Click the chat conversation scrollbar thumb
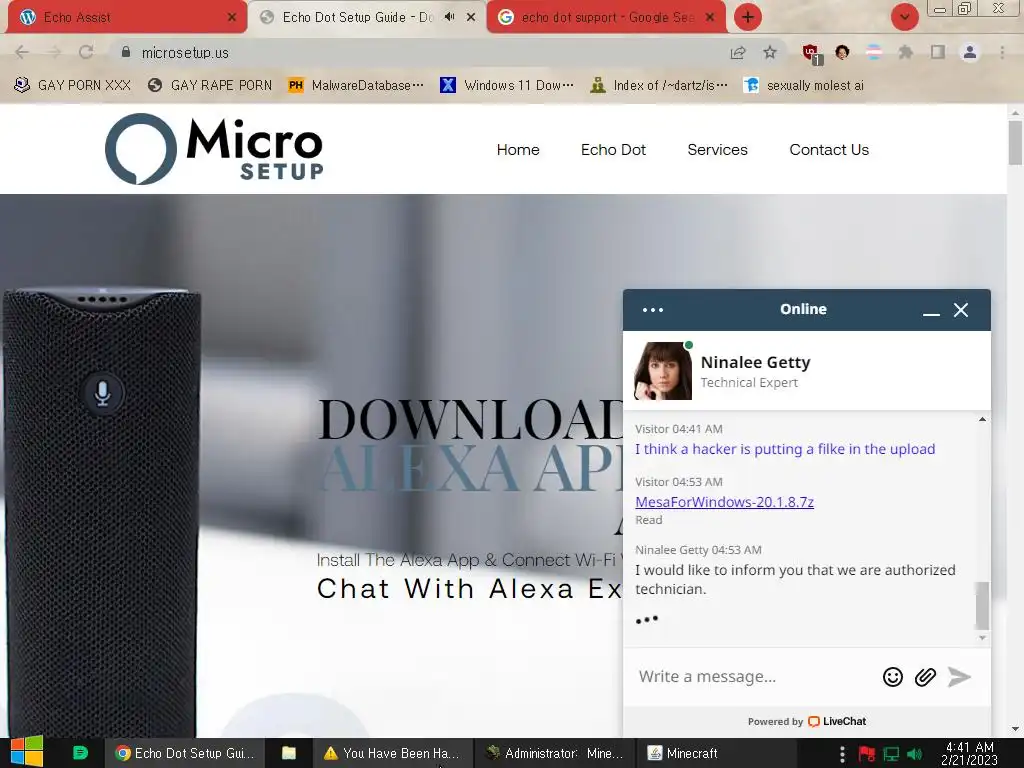 click(x=982, y=605)
